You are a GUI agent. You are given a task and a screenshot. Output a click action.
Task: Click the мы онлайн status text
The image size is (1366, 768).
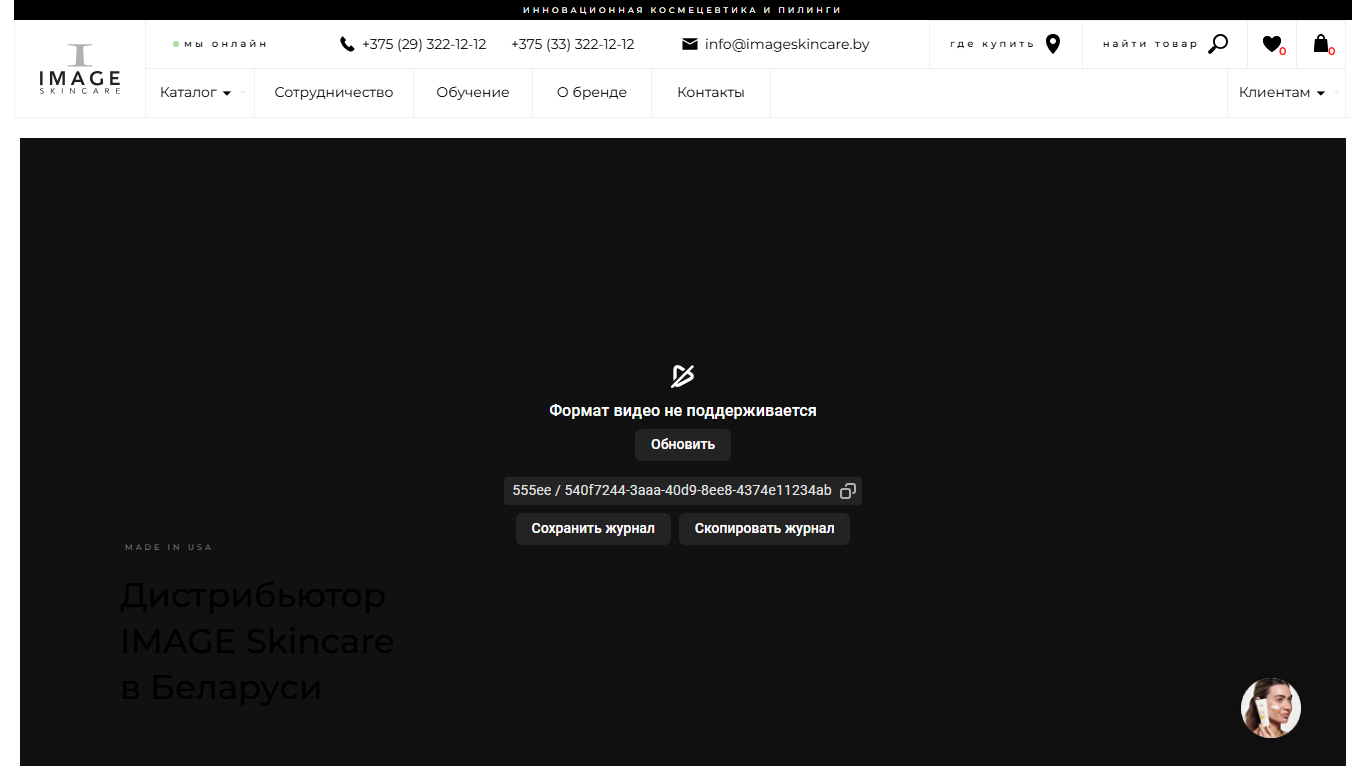(x=226, y=44)
